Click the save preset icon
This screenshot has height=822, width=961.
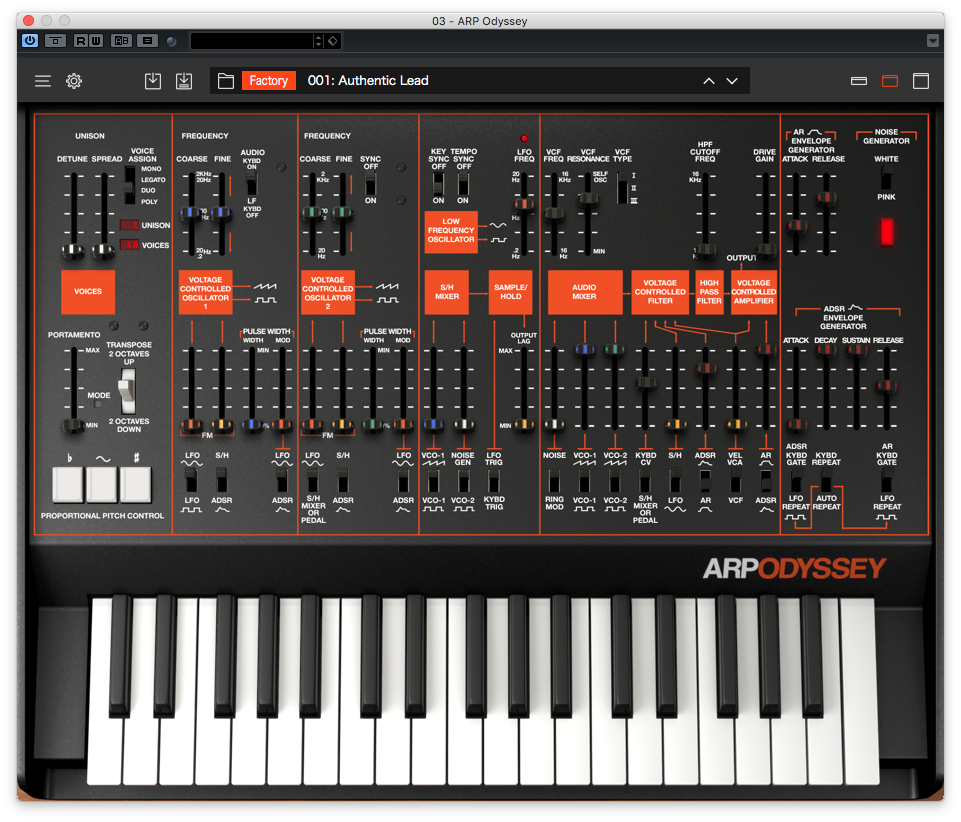pyautogui.click(x=153, y=81)
